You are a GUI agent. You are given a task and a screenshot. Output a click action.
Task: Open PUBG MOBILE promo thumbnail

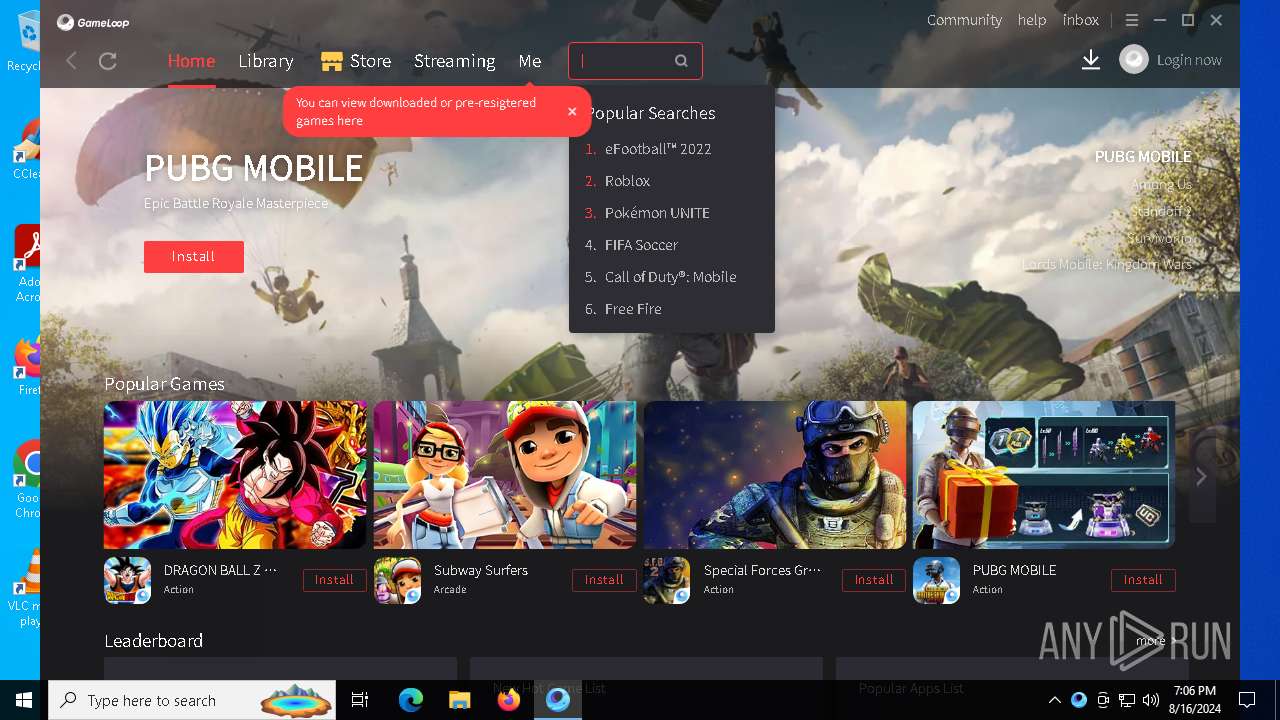tap(1044, 475)
